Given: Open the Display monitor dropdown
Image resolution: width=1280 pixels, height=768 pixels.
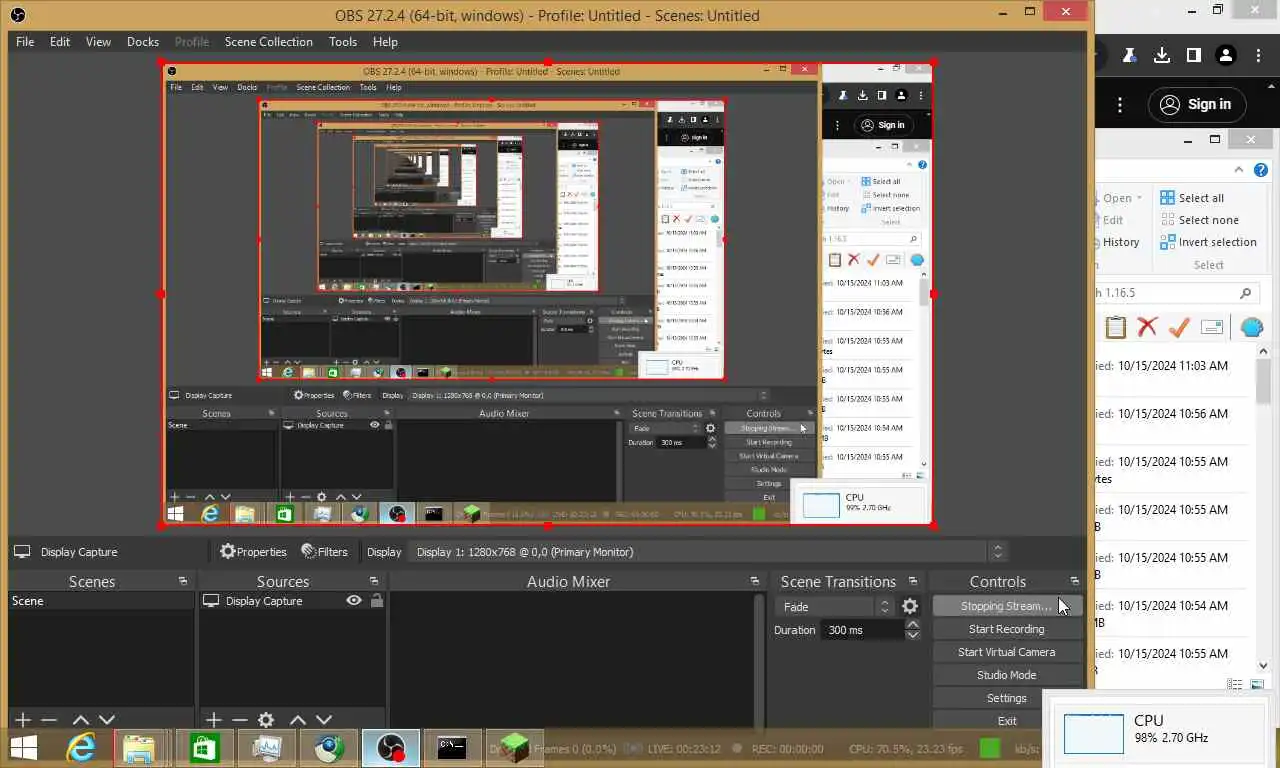Looking at the screenshot, I should coord(709,552).
